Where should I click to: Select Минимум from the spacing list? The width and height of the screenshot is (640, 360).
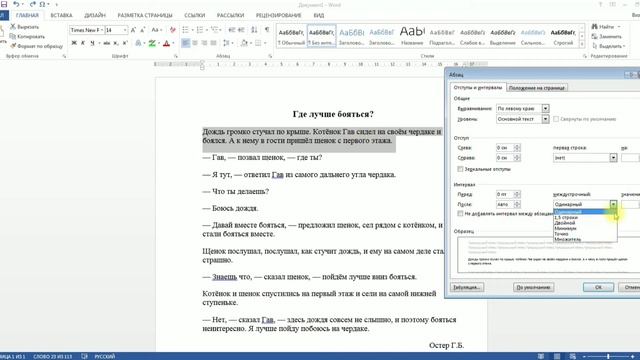coord(585,228)
